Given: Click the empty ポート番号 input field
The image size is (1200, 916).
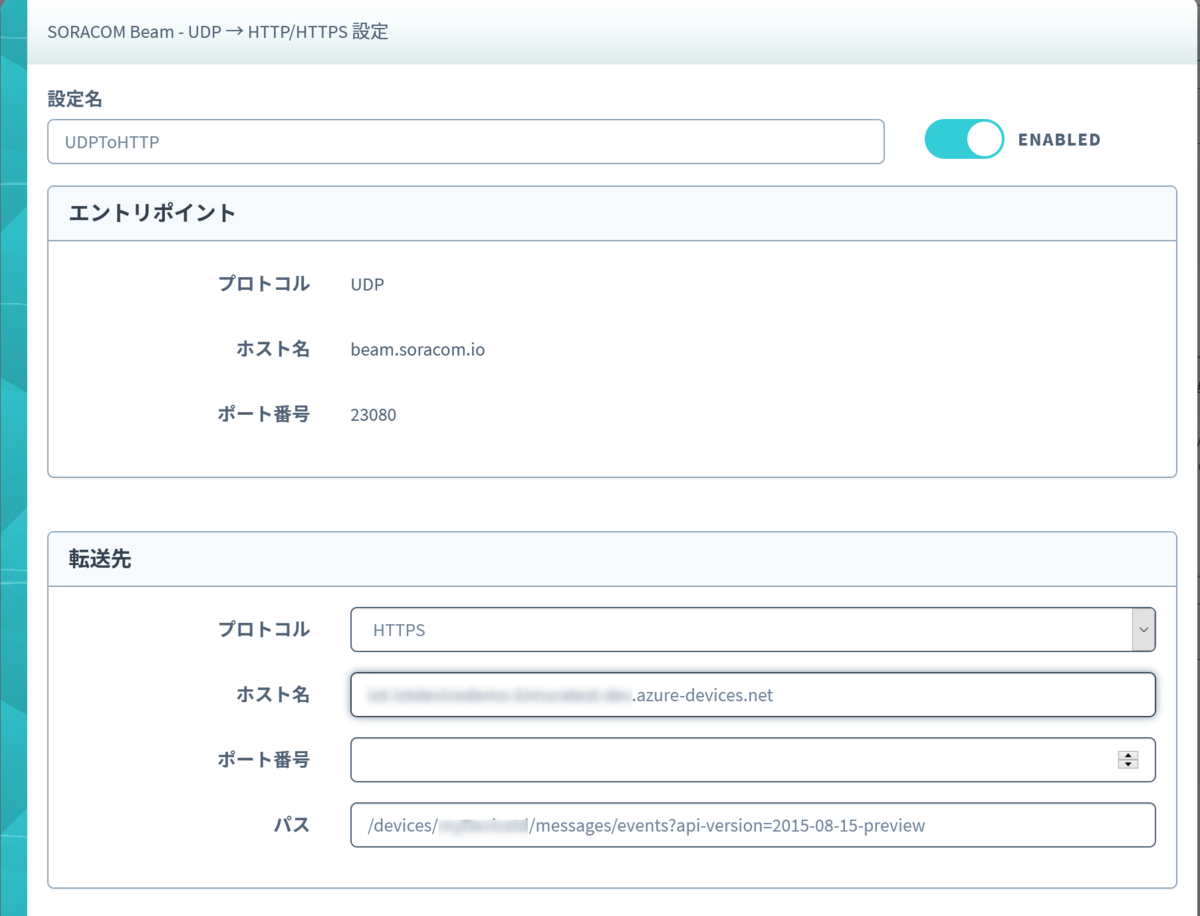Looking at the screenshot, I should coord(753,760).
